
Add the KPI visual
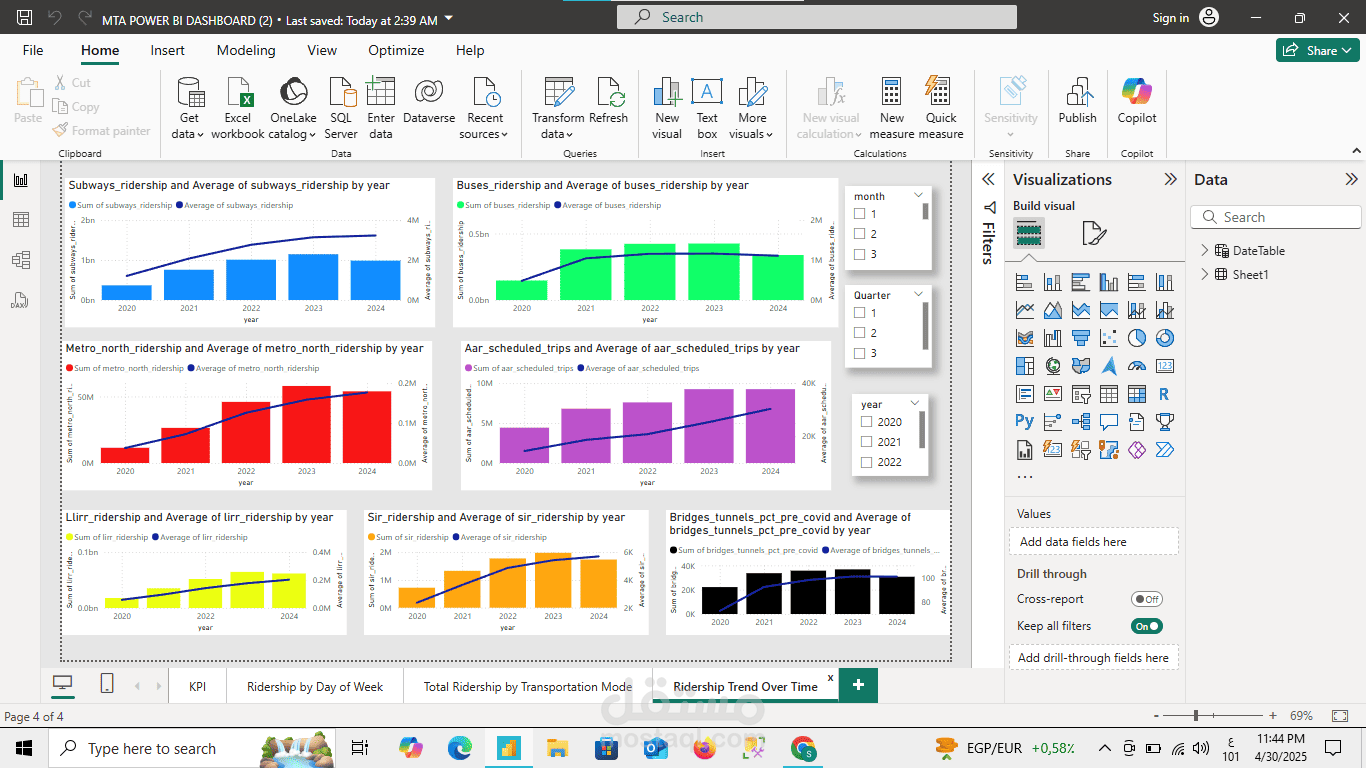(x=1052, y=394)
